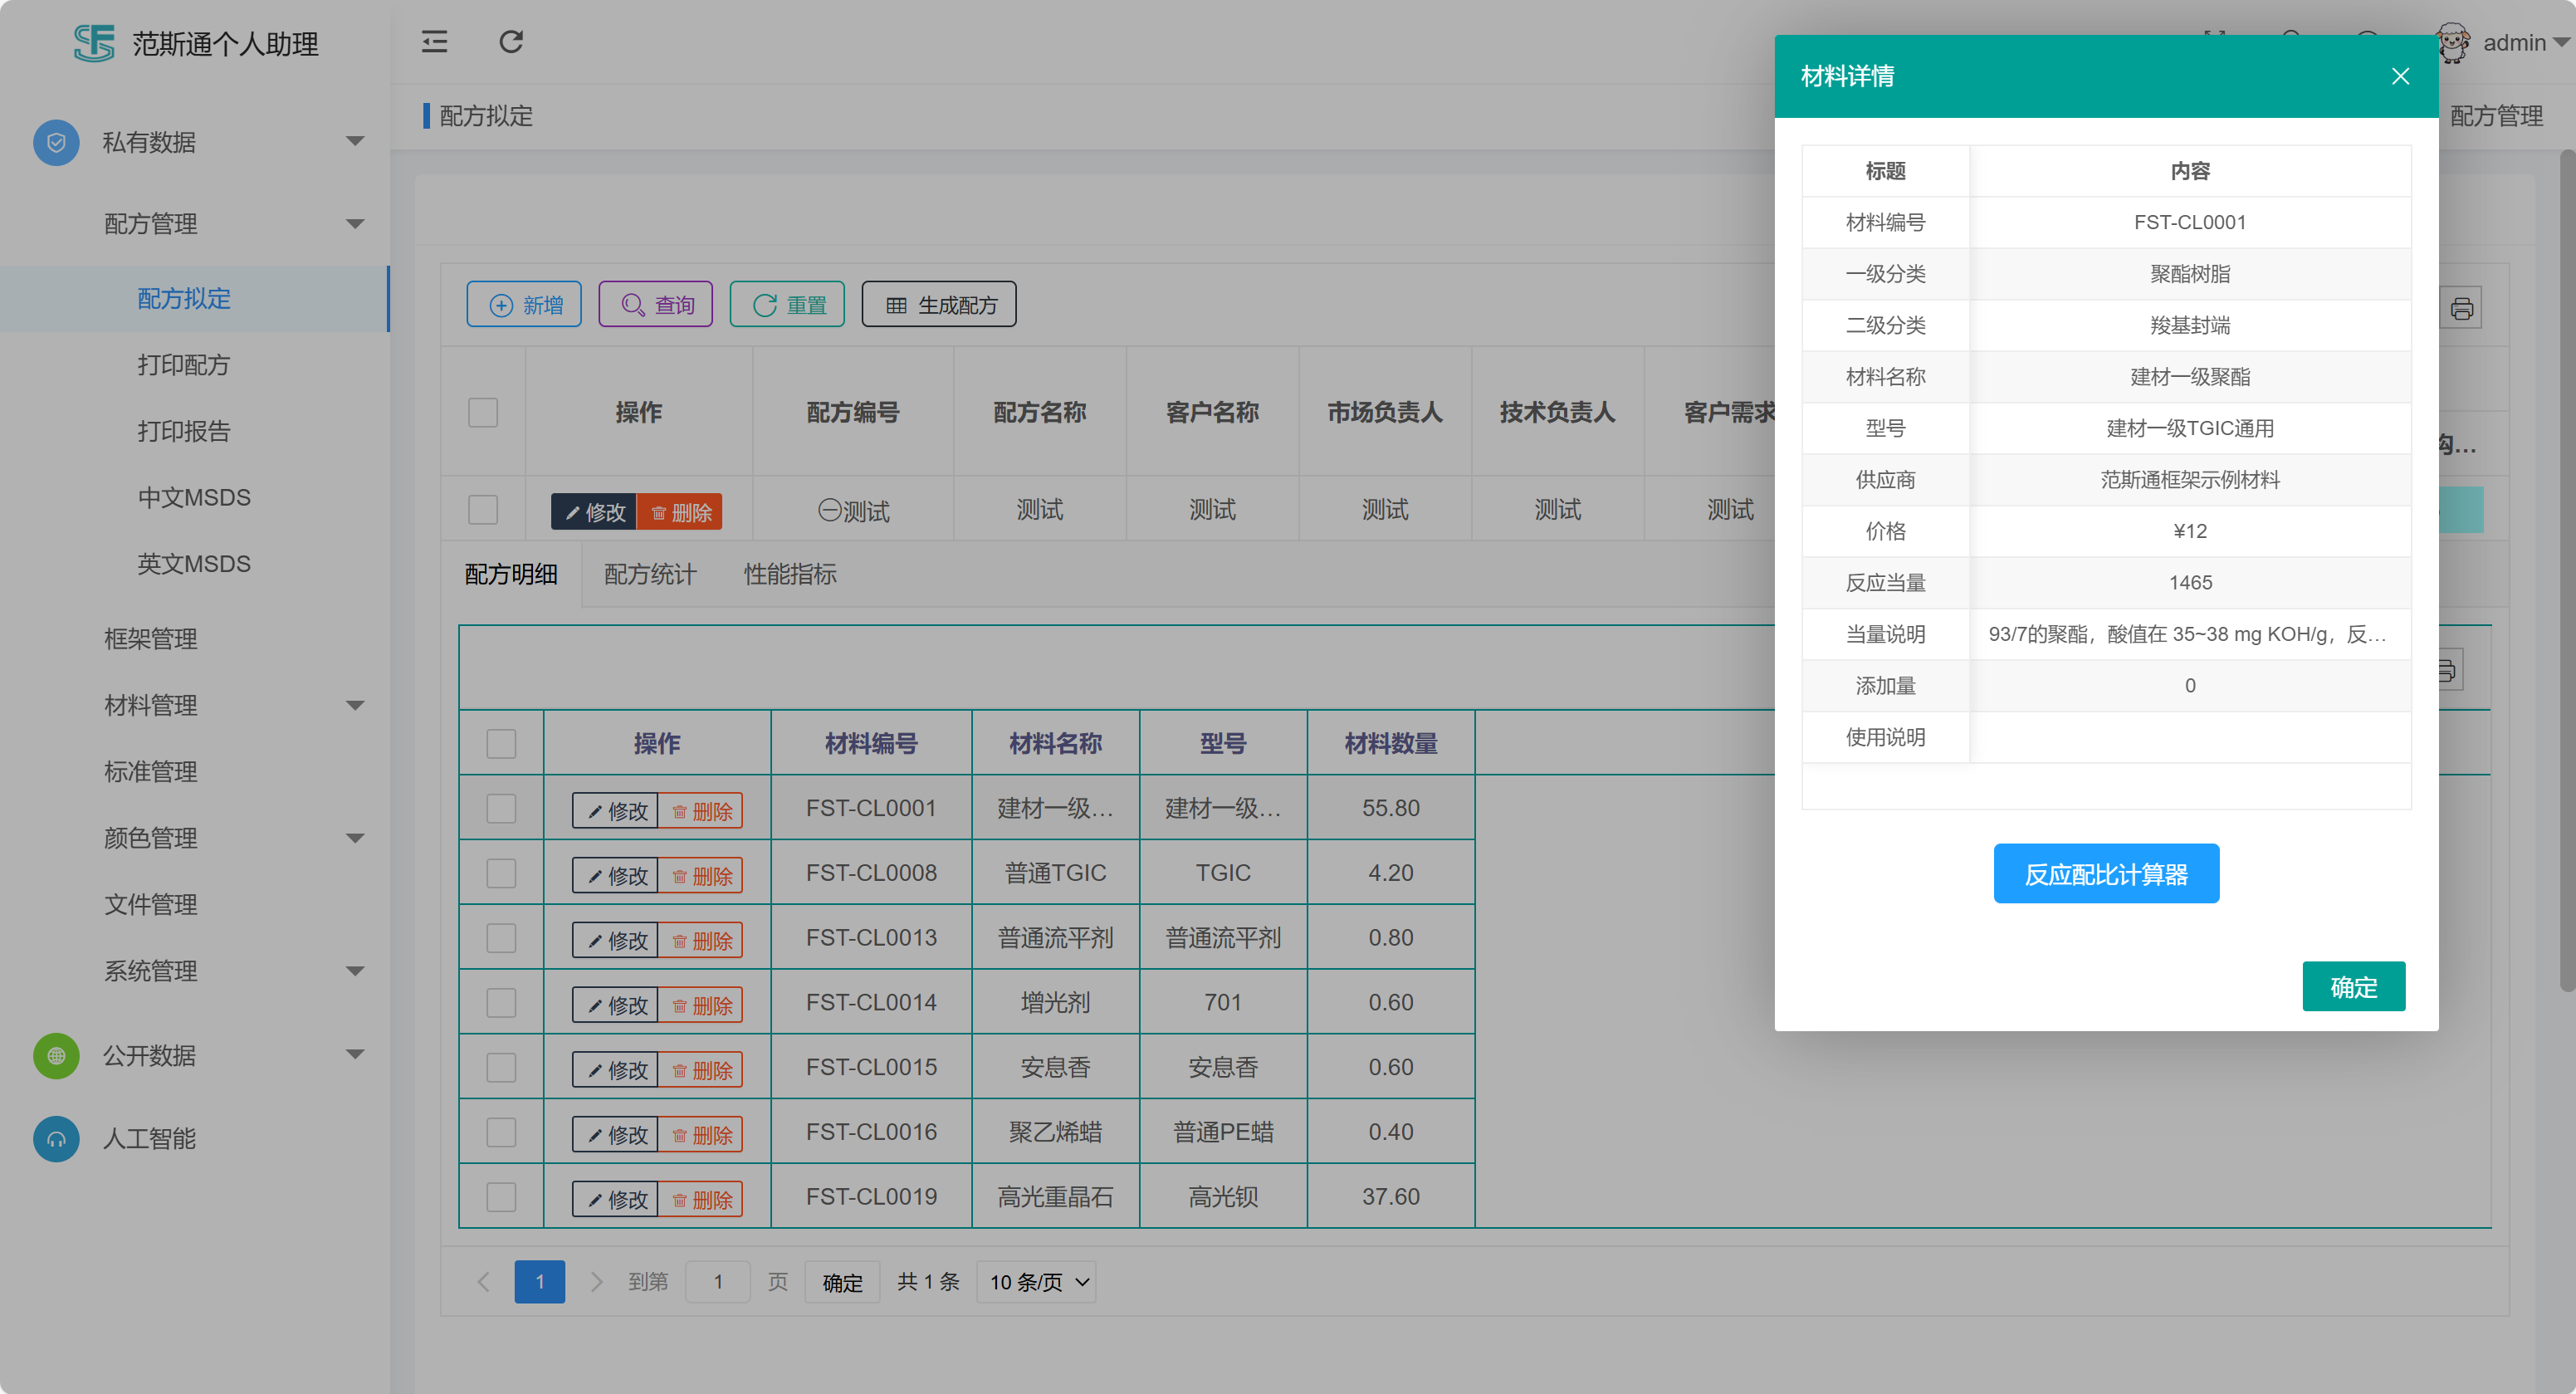Check the FST-CL0019 row checkbox

click(501, 1196)
